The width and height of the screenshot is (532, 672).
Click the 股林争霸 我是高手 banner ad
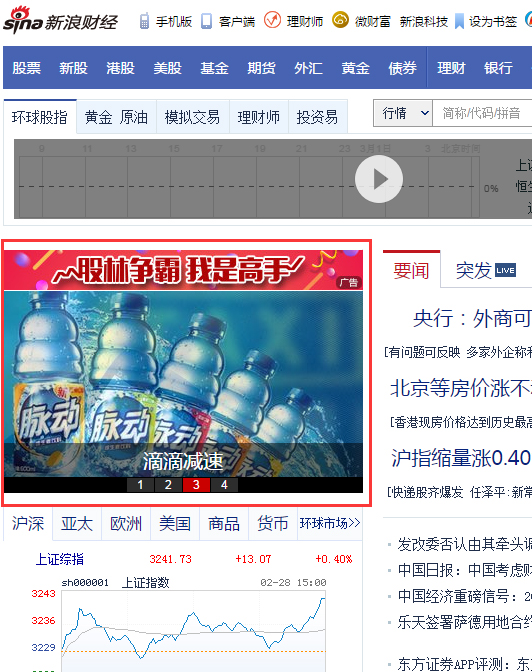tap(183, 270)
